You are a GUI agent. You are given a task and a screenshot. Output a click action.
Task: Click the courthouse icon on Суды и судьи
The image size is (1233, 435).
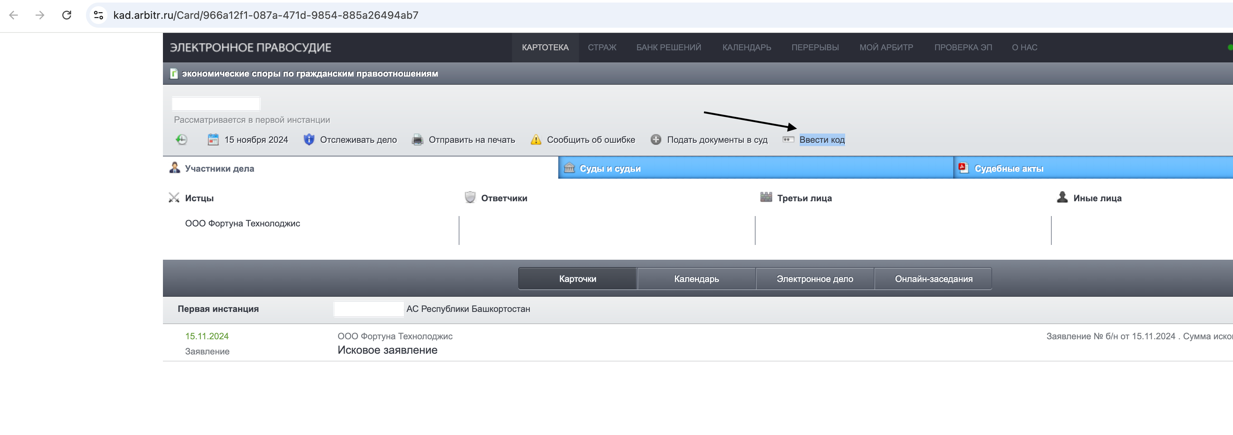(569, 168)
